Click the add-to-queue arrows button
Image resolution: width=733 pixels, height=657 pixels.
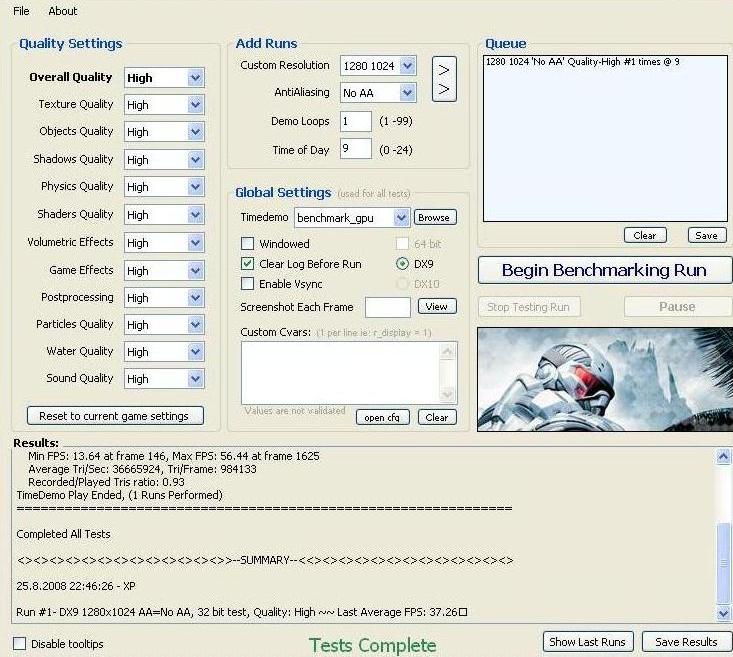pyautogui.click(x=444, y=79)
